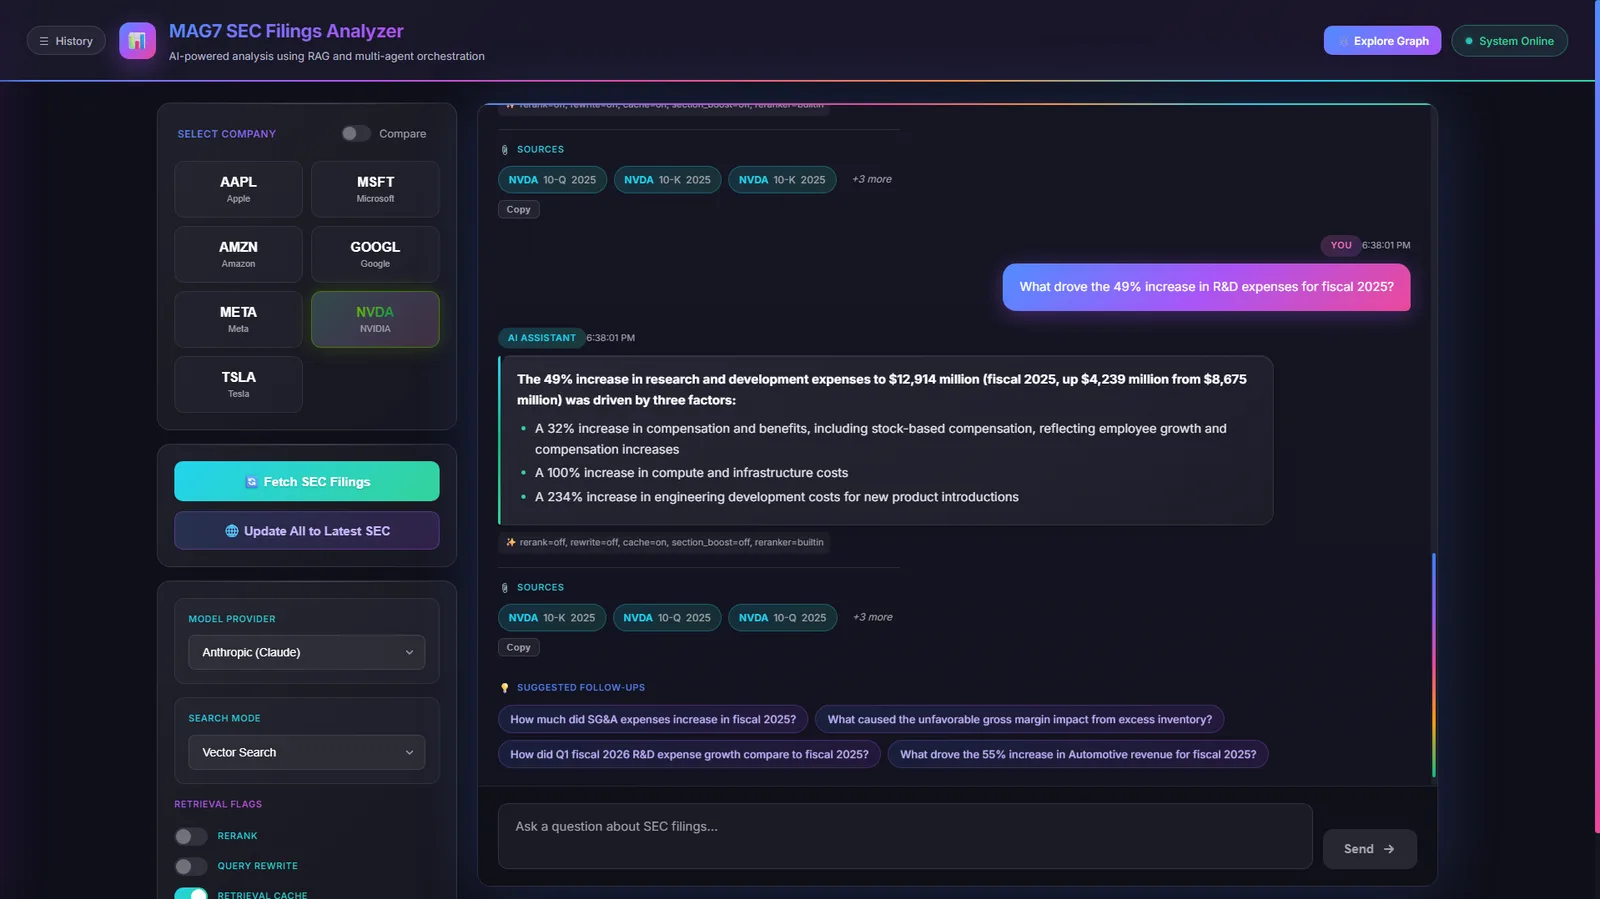
Task: Select the AMZN Amazon company
Action: coord(238,254)
